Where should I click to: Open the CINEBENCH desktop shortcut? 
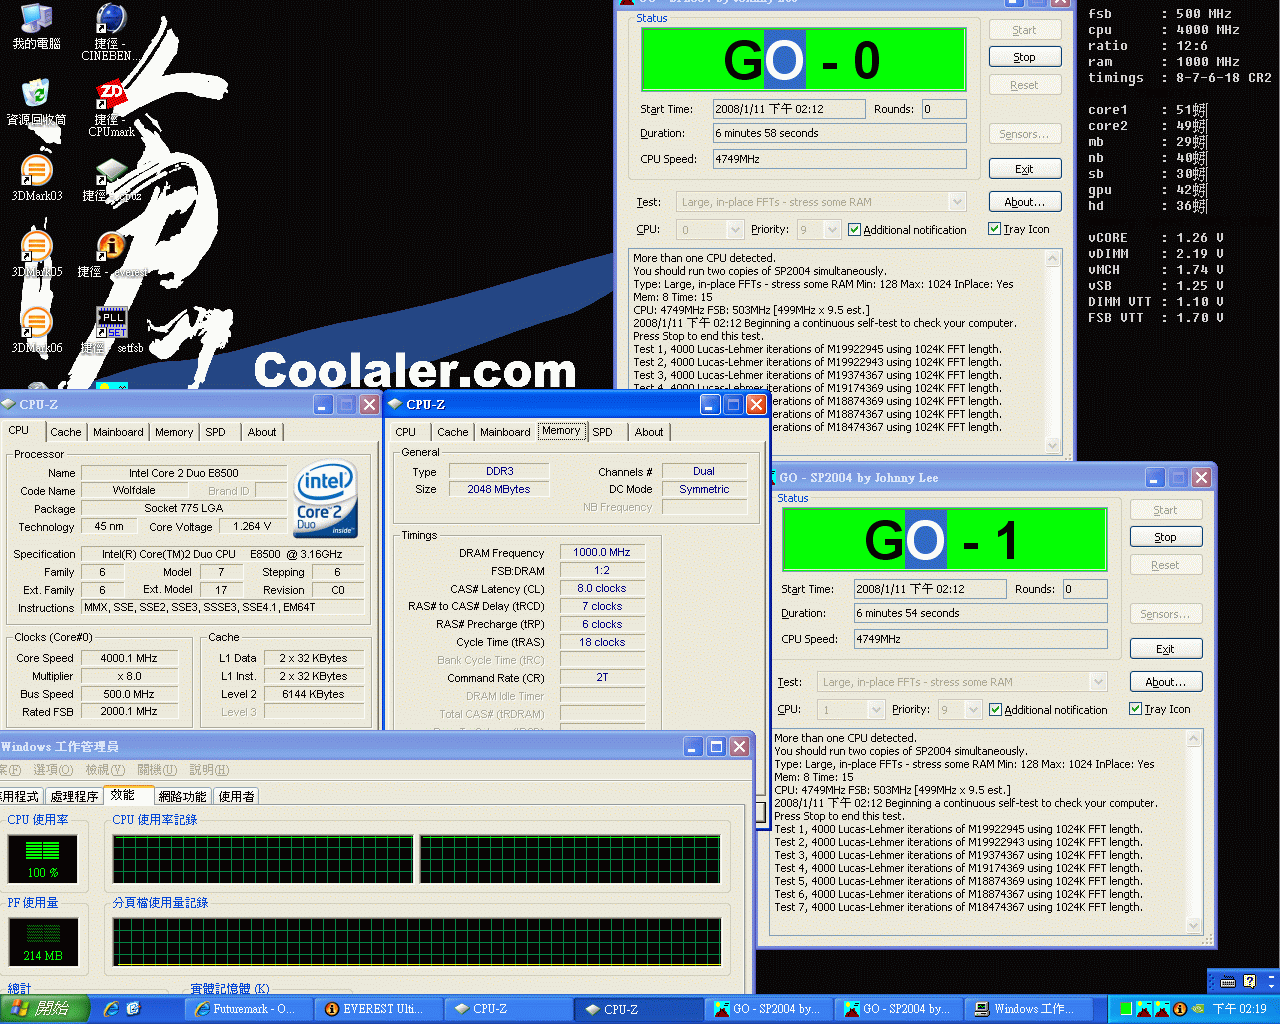(111, 32)
